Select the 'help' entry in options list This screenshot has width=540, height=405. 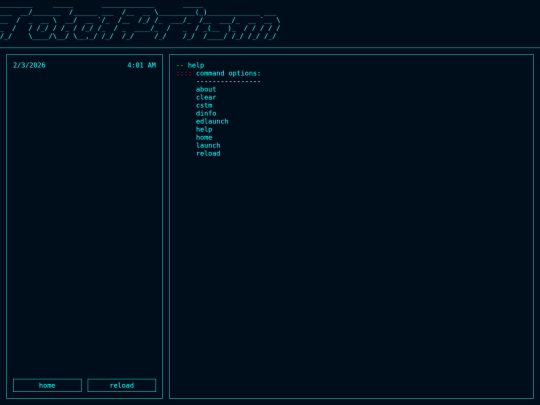tap(204, 129)
